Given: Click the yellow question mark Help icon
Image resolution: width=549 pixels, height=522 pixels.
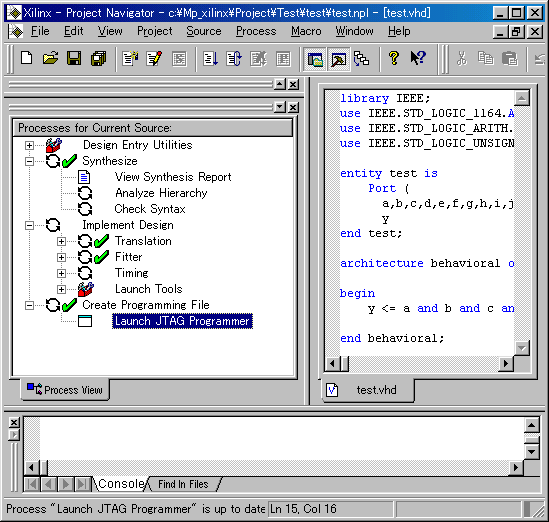Looking at the screenshot, I should click(x=394, y=58).
